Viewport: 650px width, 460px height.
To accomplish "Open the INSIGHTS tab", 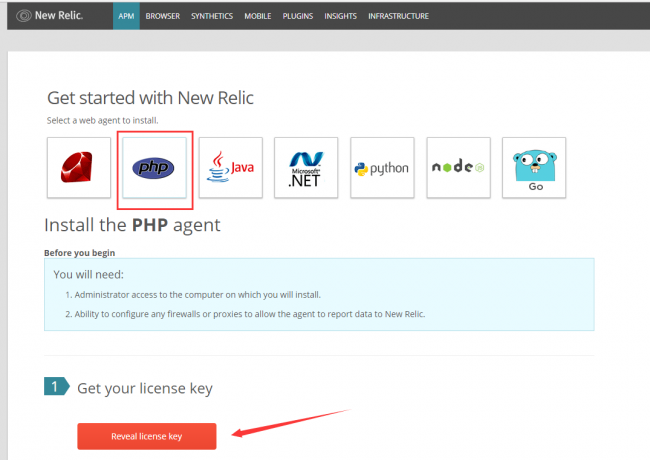I will [x=340, y=16].
